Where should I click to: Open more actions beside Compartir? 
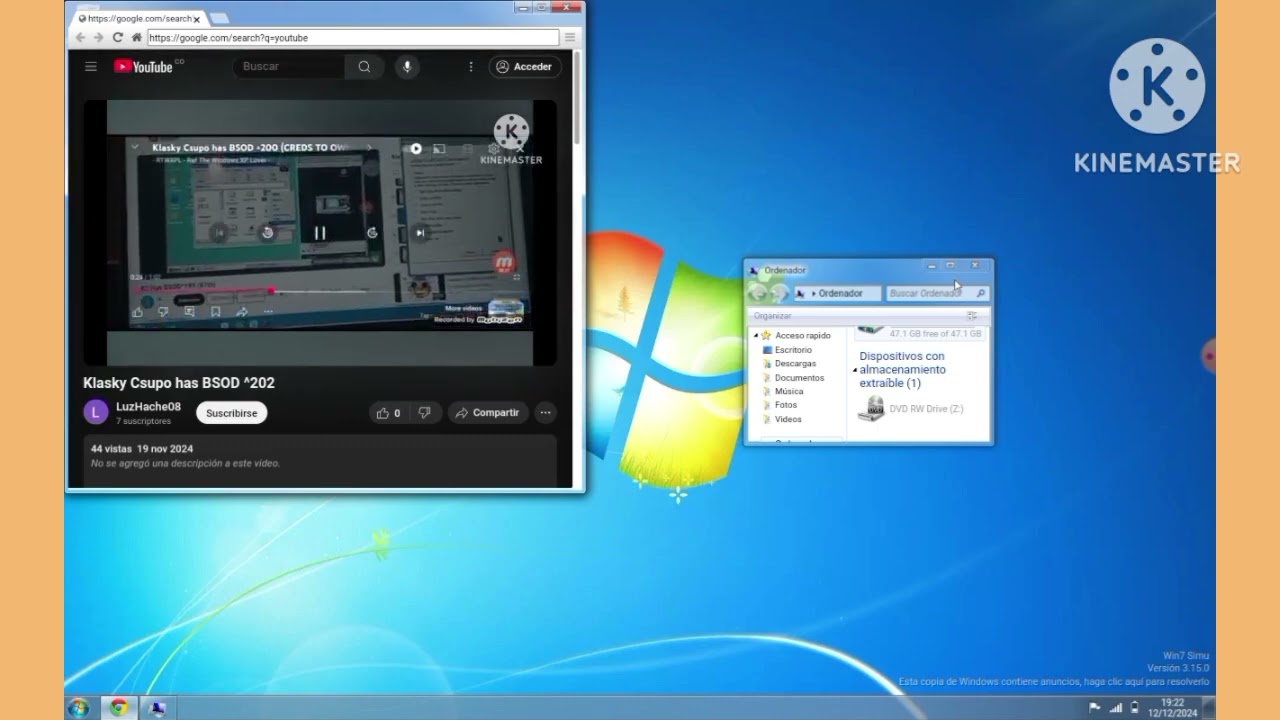[x=545, y=413]
